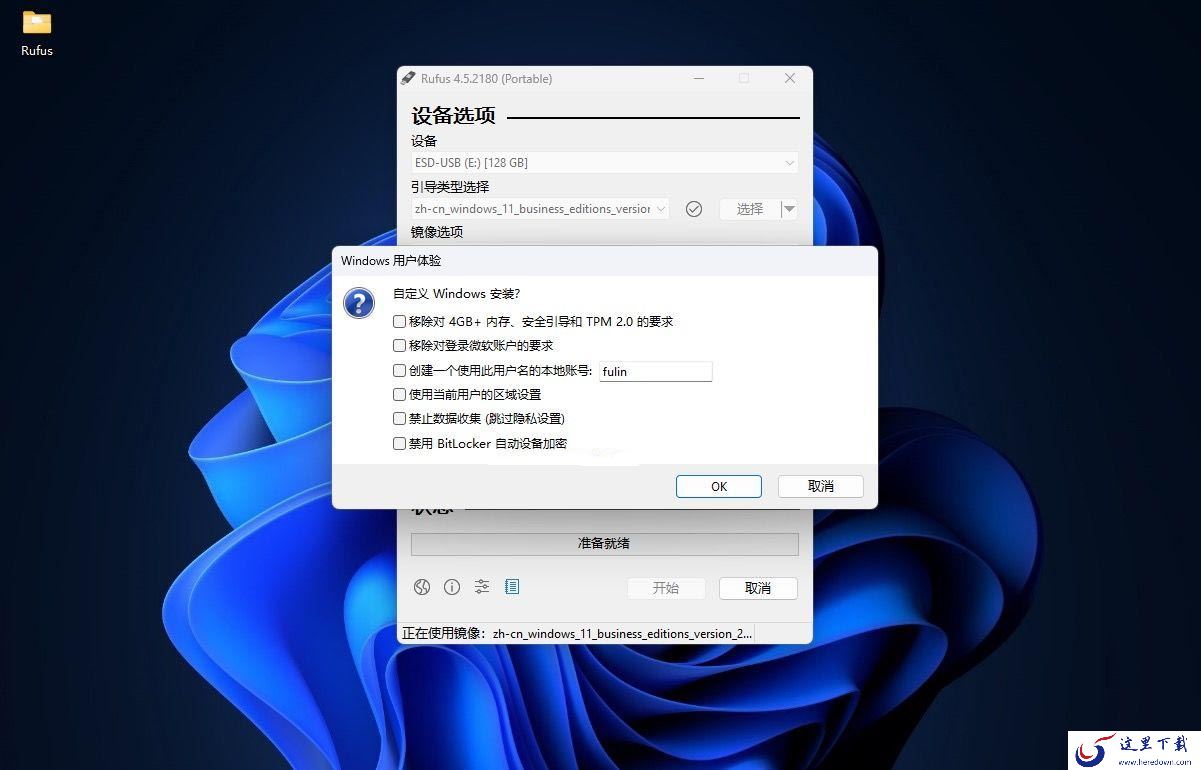Open Rufus application settings sliders icon
The width and height of the screenshot is (1201, 770).
coord(482,587)
